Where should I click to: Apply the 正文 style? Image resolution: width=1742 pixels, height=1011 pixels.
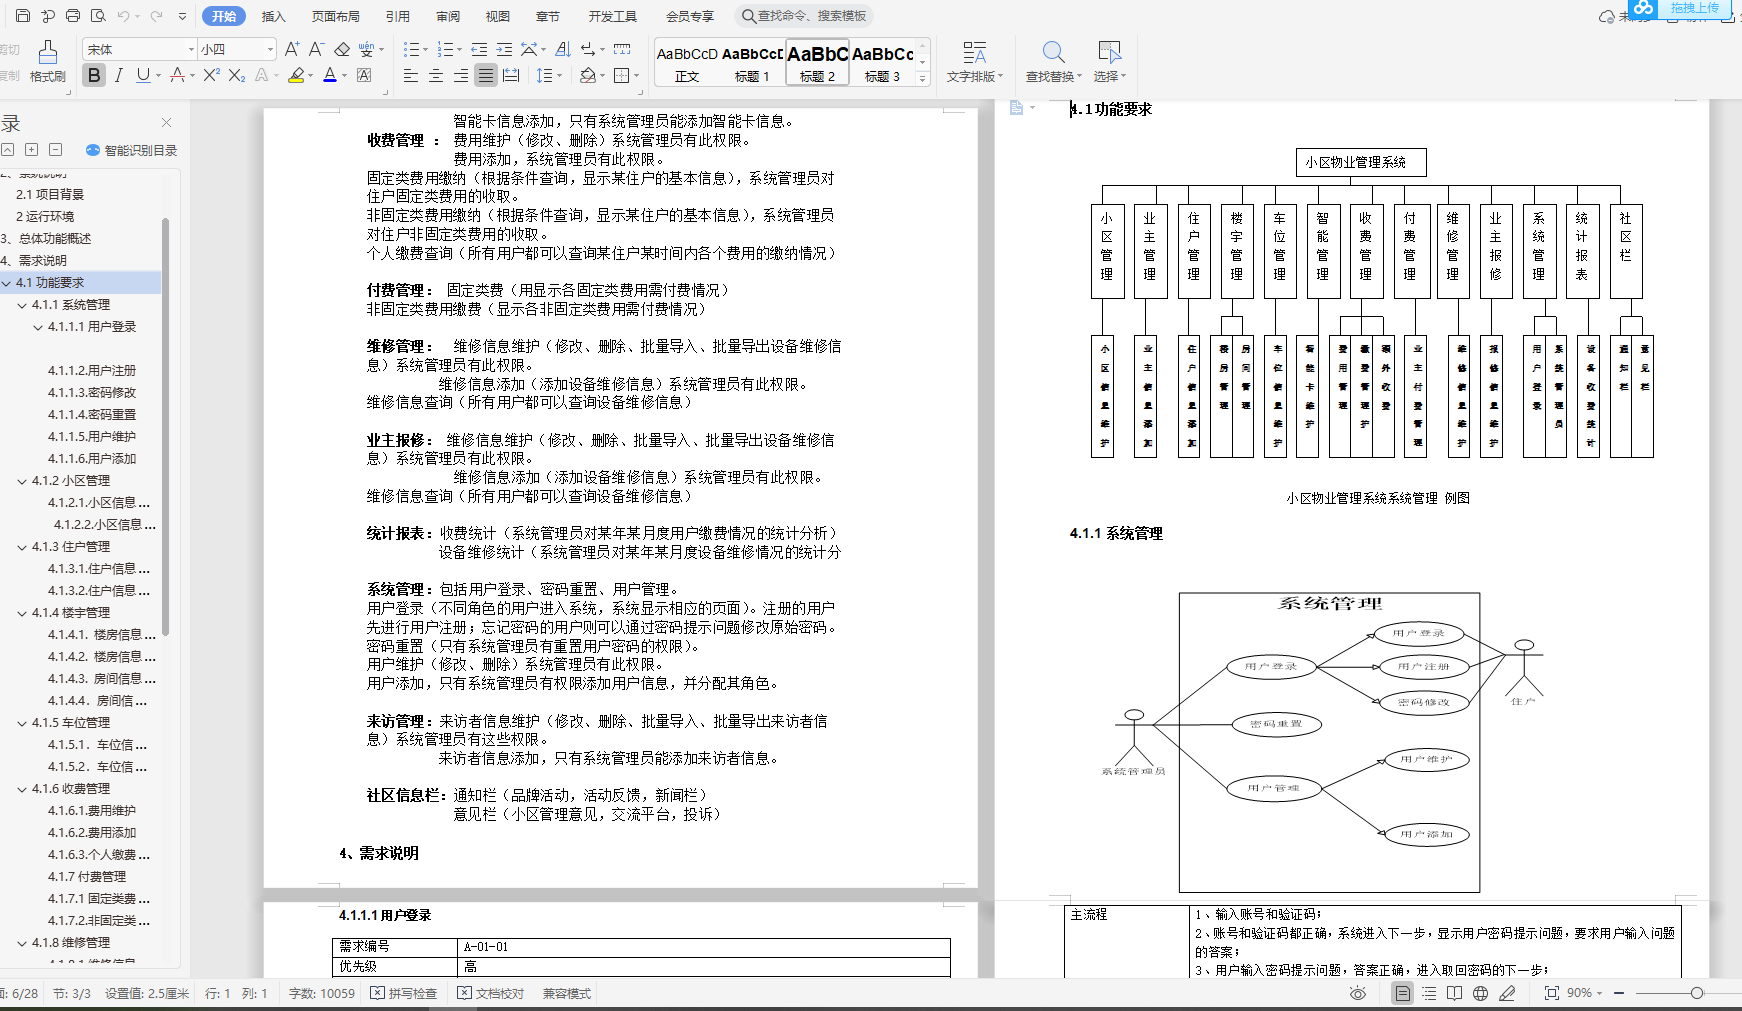click(687, 64)
